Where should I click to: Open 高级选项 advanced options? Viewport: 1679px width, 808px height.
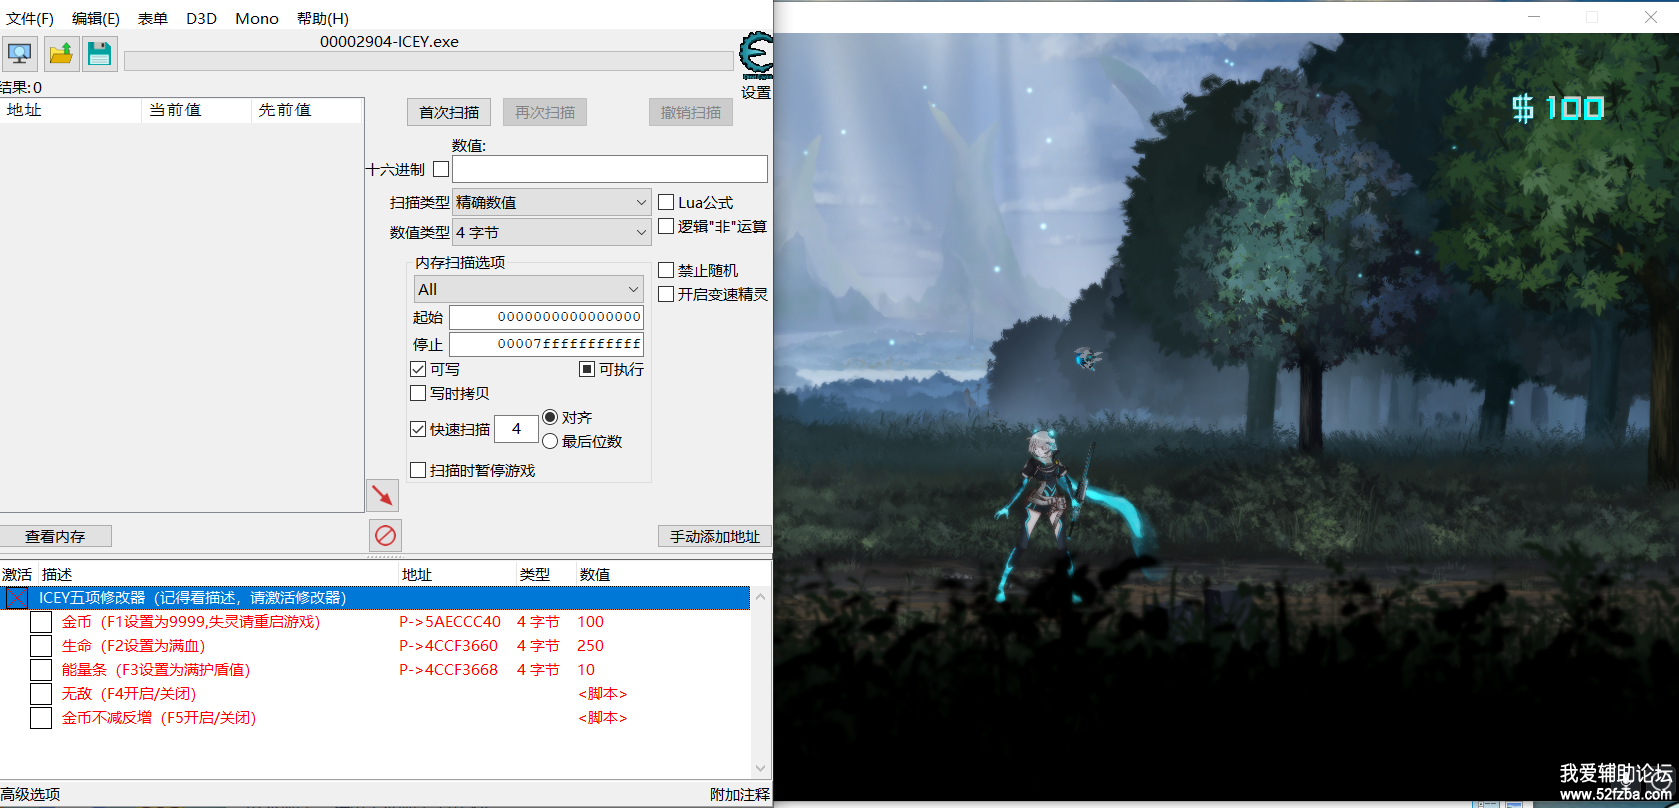pyautogui.click(x=31, y=794)
